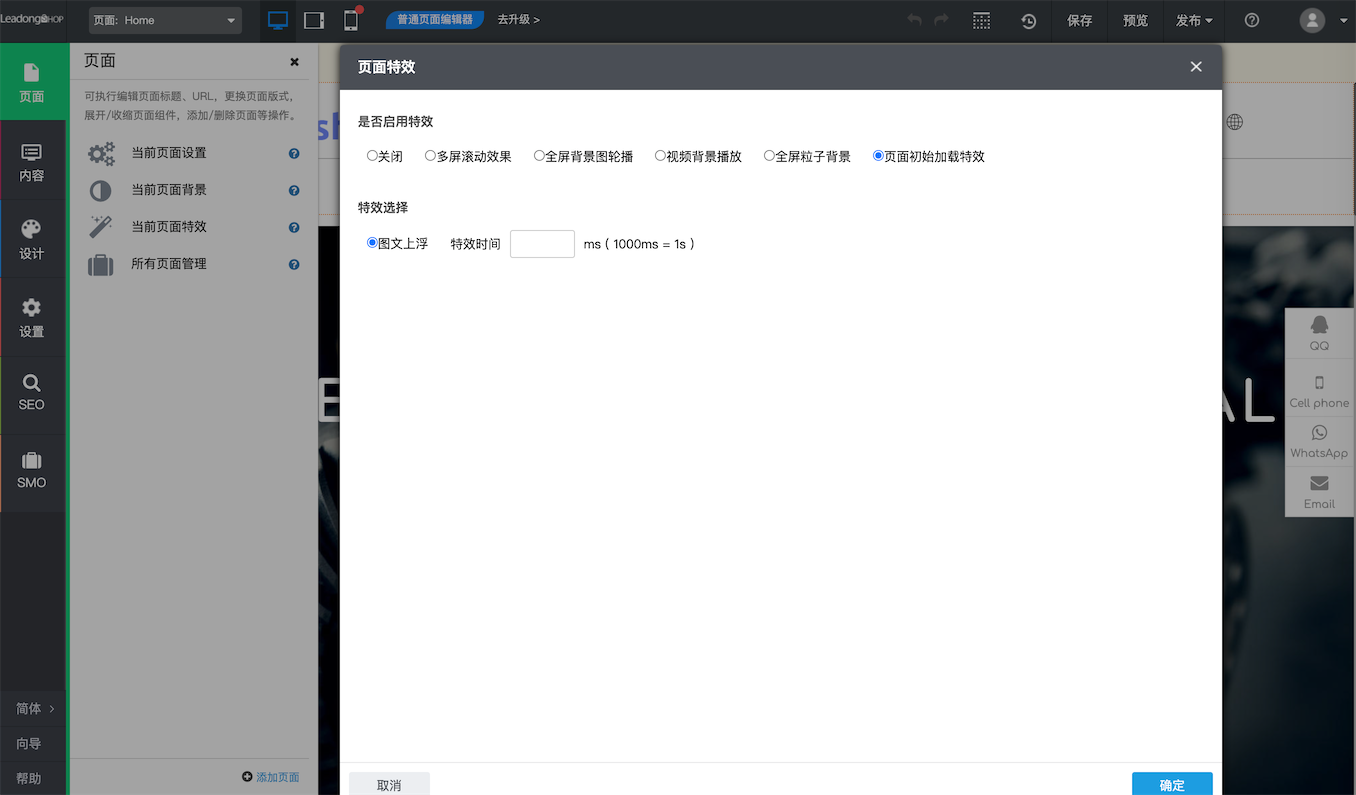Click the QQ bell icon on the right
The image size is (1356, 795).
point(1318,326)
